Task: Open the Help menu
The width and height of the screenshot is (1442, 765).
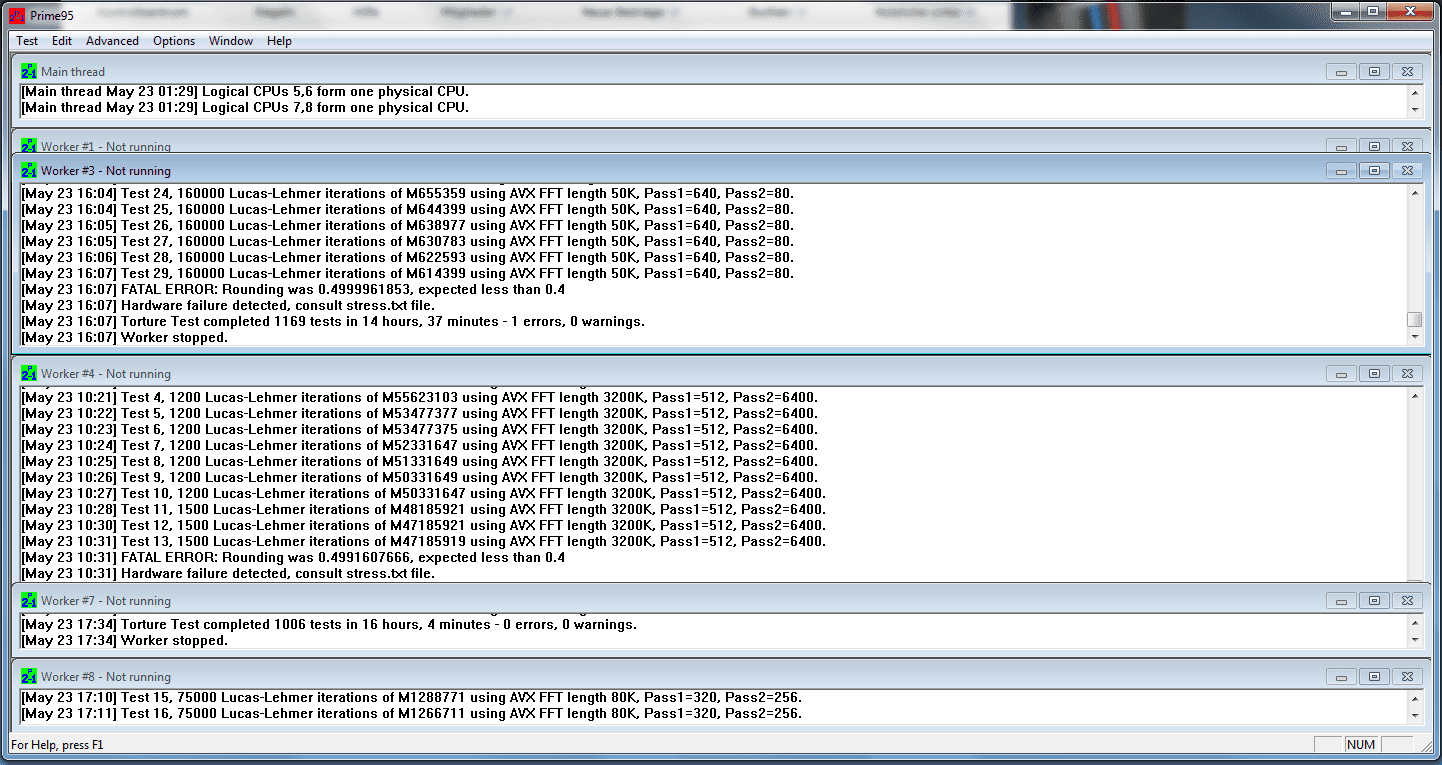Action: pos(279,41)
